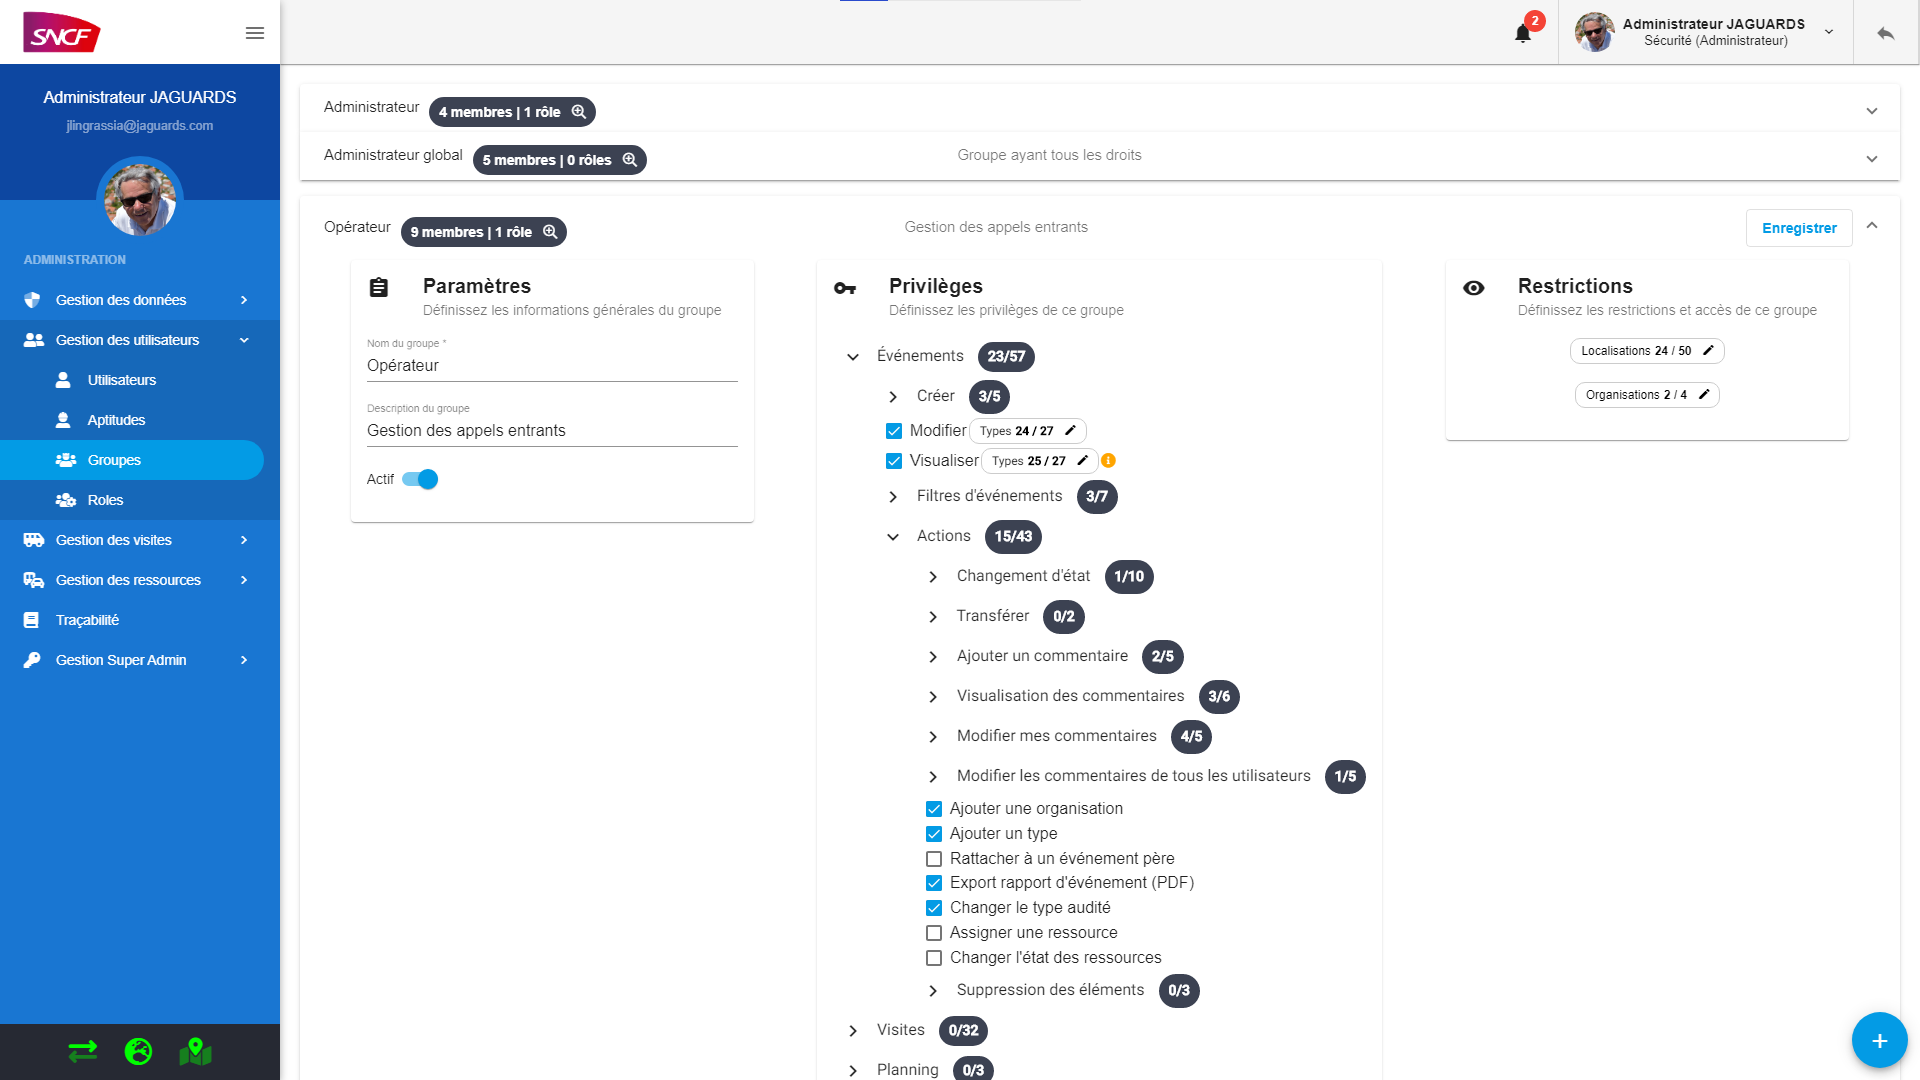Image resolution: width=1920 pixels, height=1080 pixels.
Task: Expand the Administrateur global group row
Action: 1872,159
